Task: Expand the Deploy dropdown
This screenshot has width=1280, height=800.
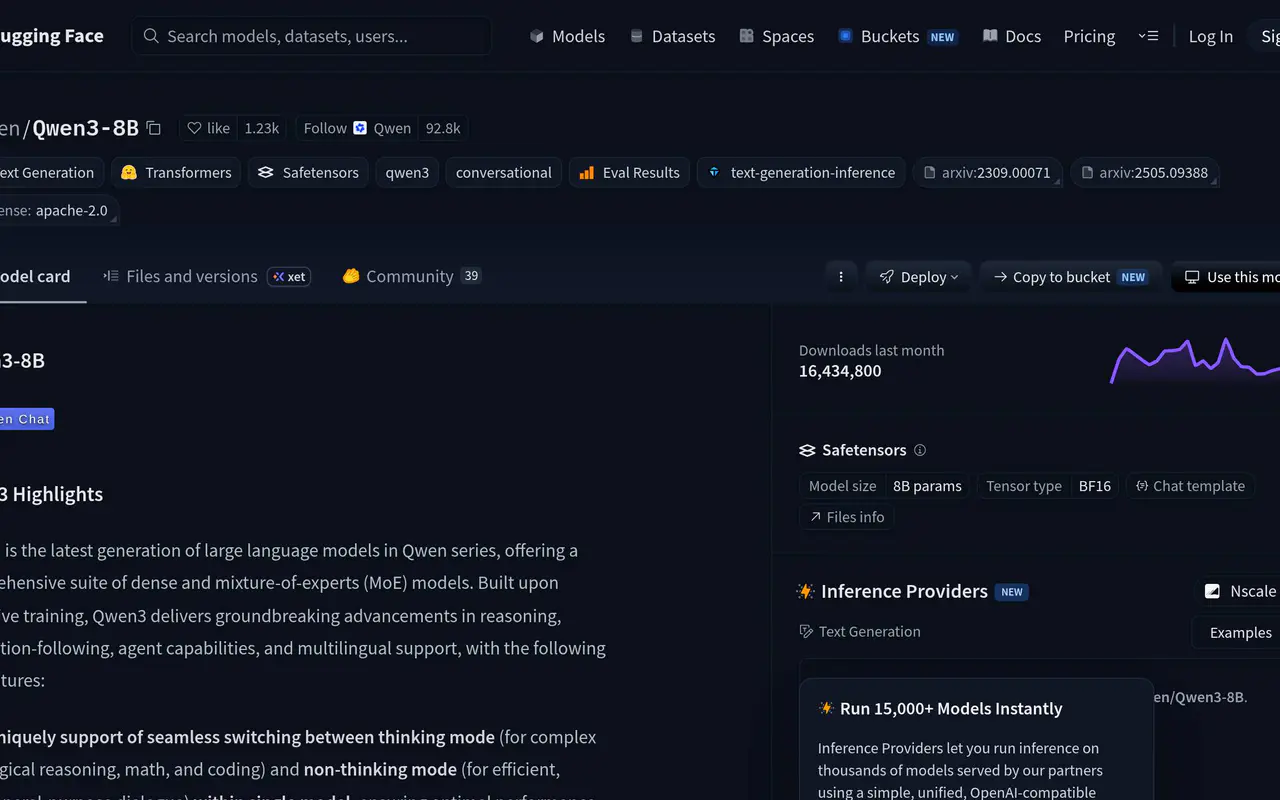Action: tap(918, 277)
